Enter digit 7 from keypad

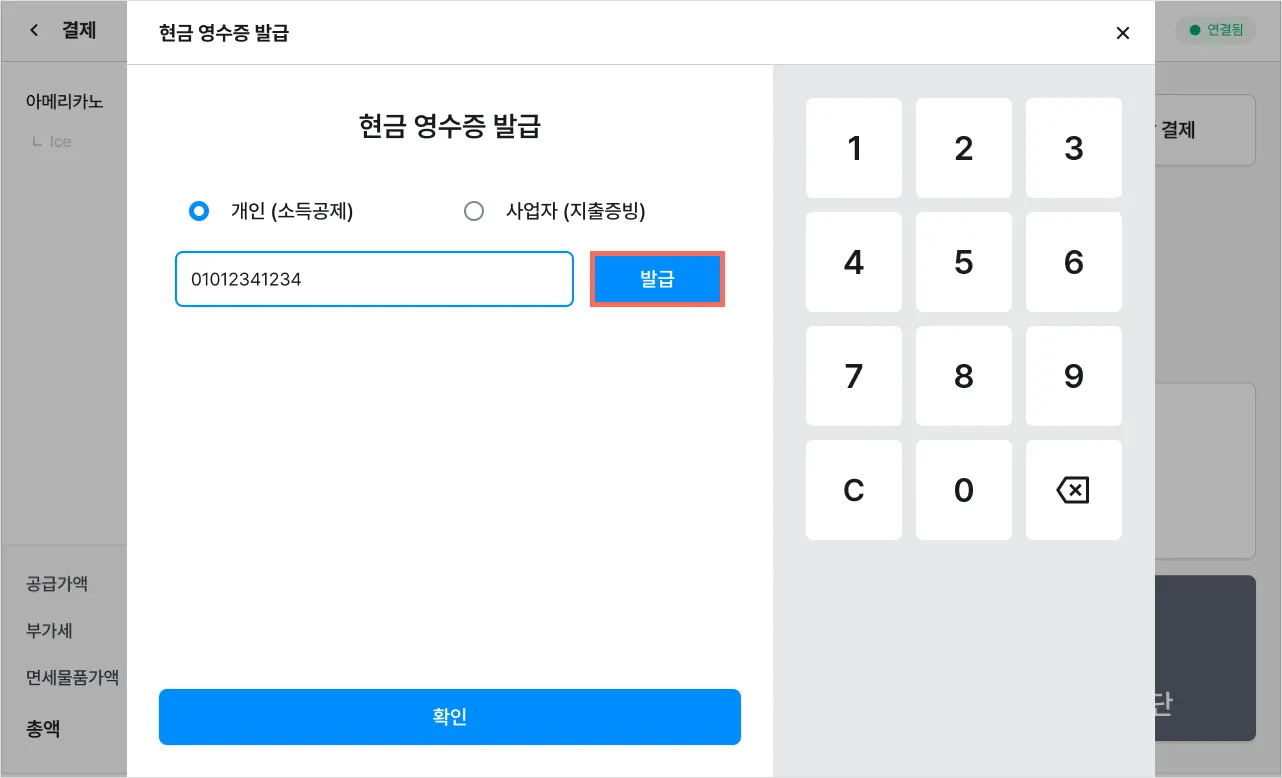(854, 376)
